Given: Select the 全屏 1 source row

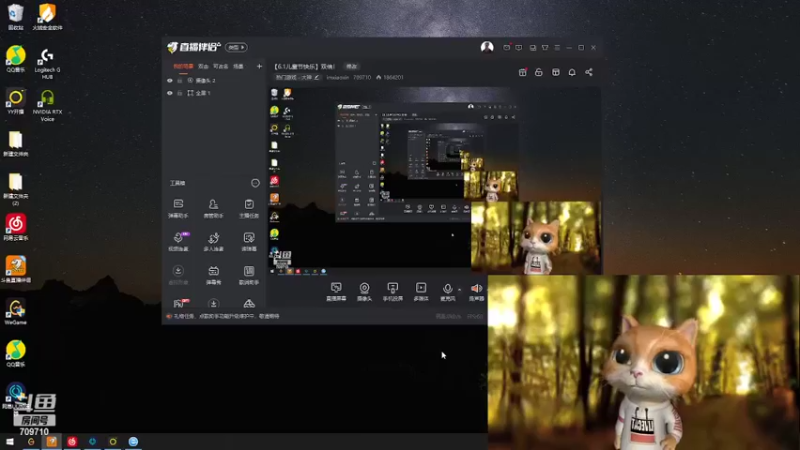Looking at the screenshot, I should (x=214, y=93).
